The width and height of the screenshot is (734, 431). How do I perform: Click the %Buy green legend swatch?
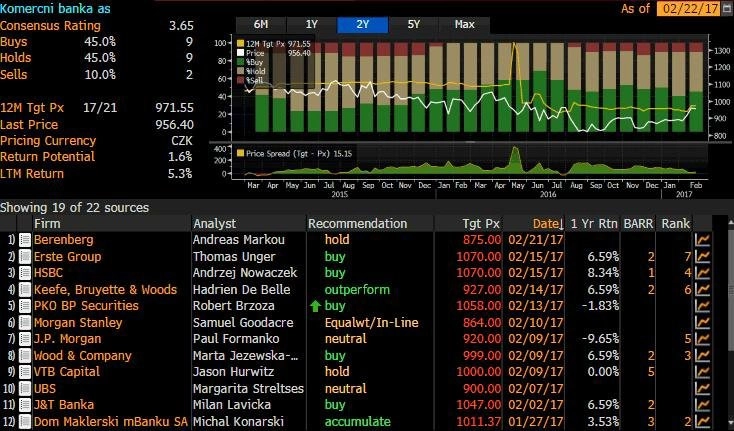pyautogui.click(x=241, y=62)
